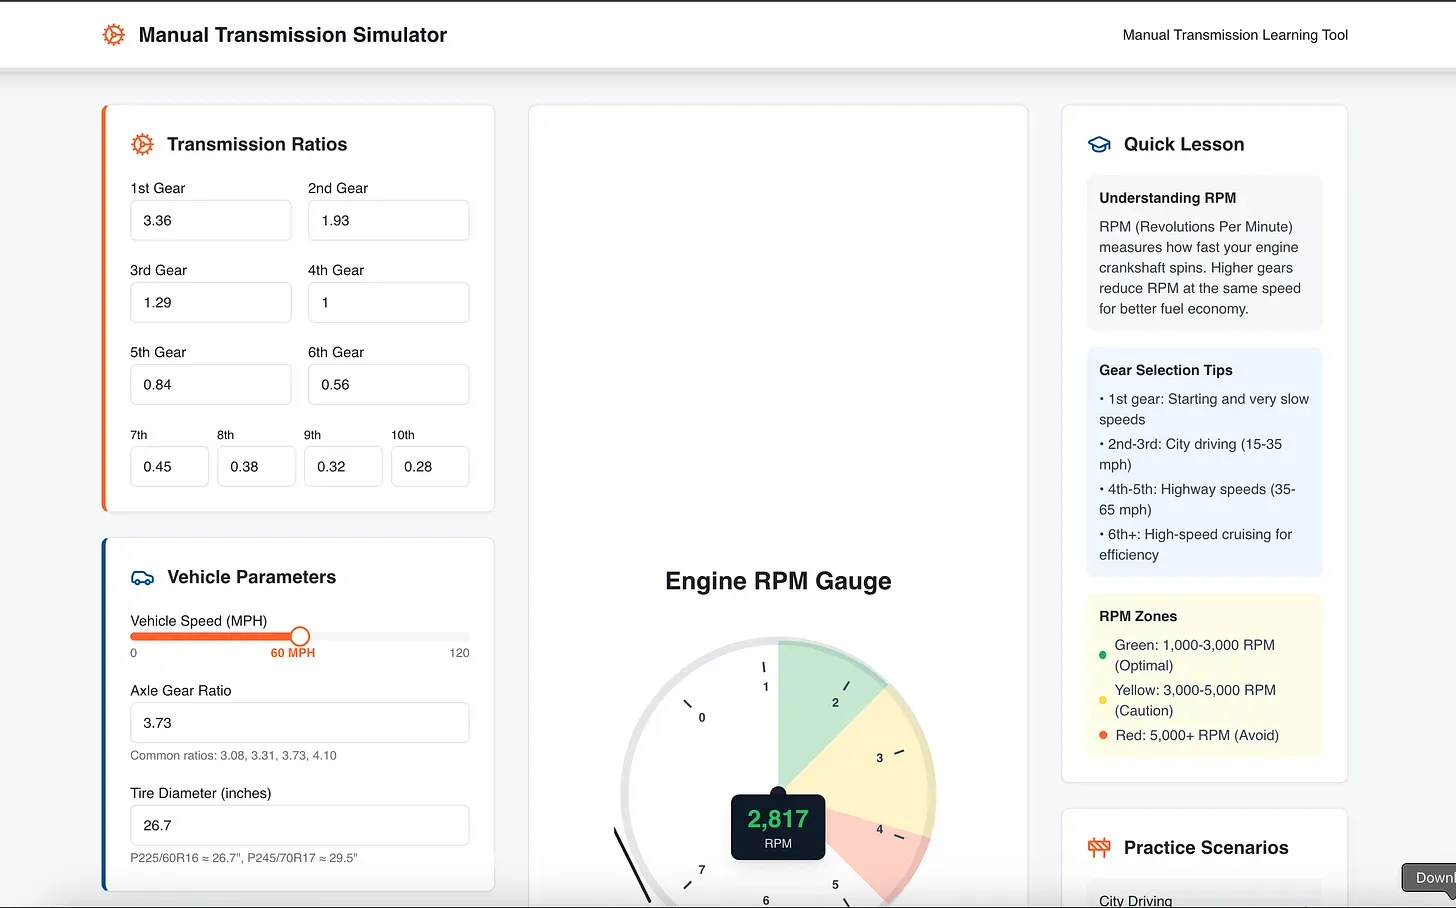Click the Manual Transmission Learning Tool link
Screen dimensions: 1456x908
(1235, 35)
